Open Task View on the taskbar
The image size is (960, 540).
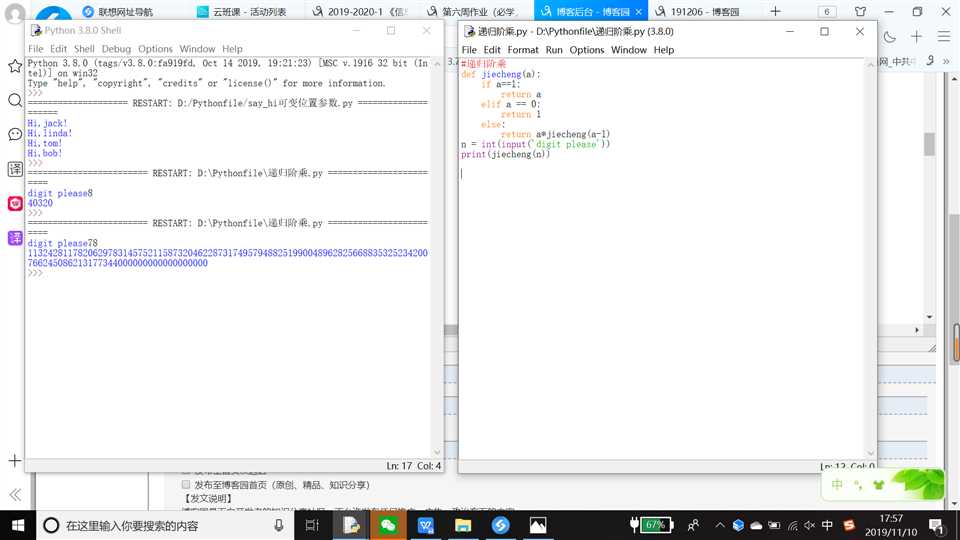coord(312,525)
